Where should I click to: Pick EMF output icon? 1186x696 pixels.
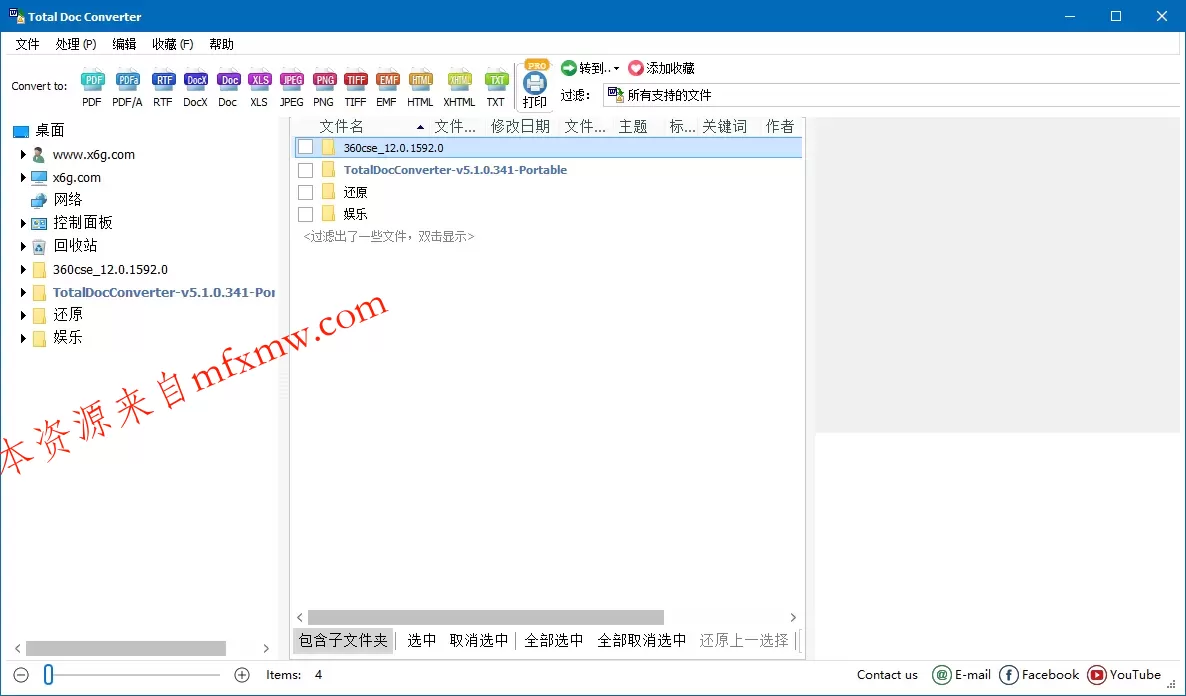click(x=388, y=80)
